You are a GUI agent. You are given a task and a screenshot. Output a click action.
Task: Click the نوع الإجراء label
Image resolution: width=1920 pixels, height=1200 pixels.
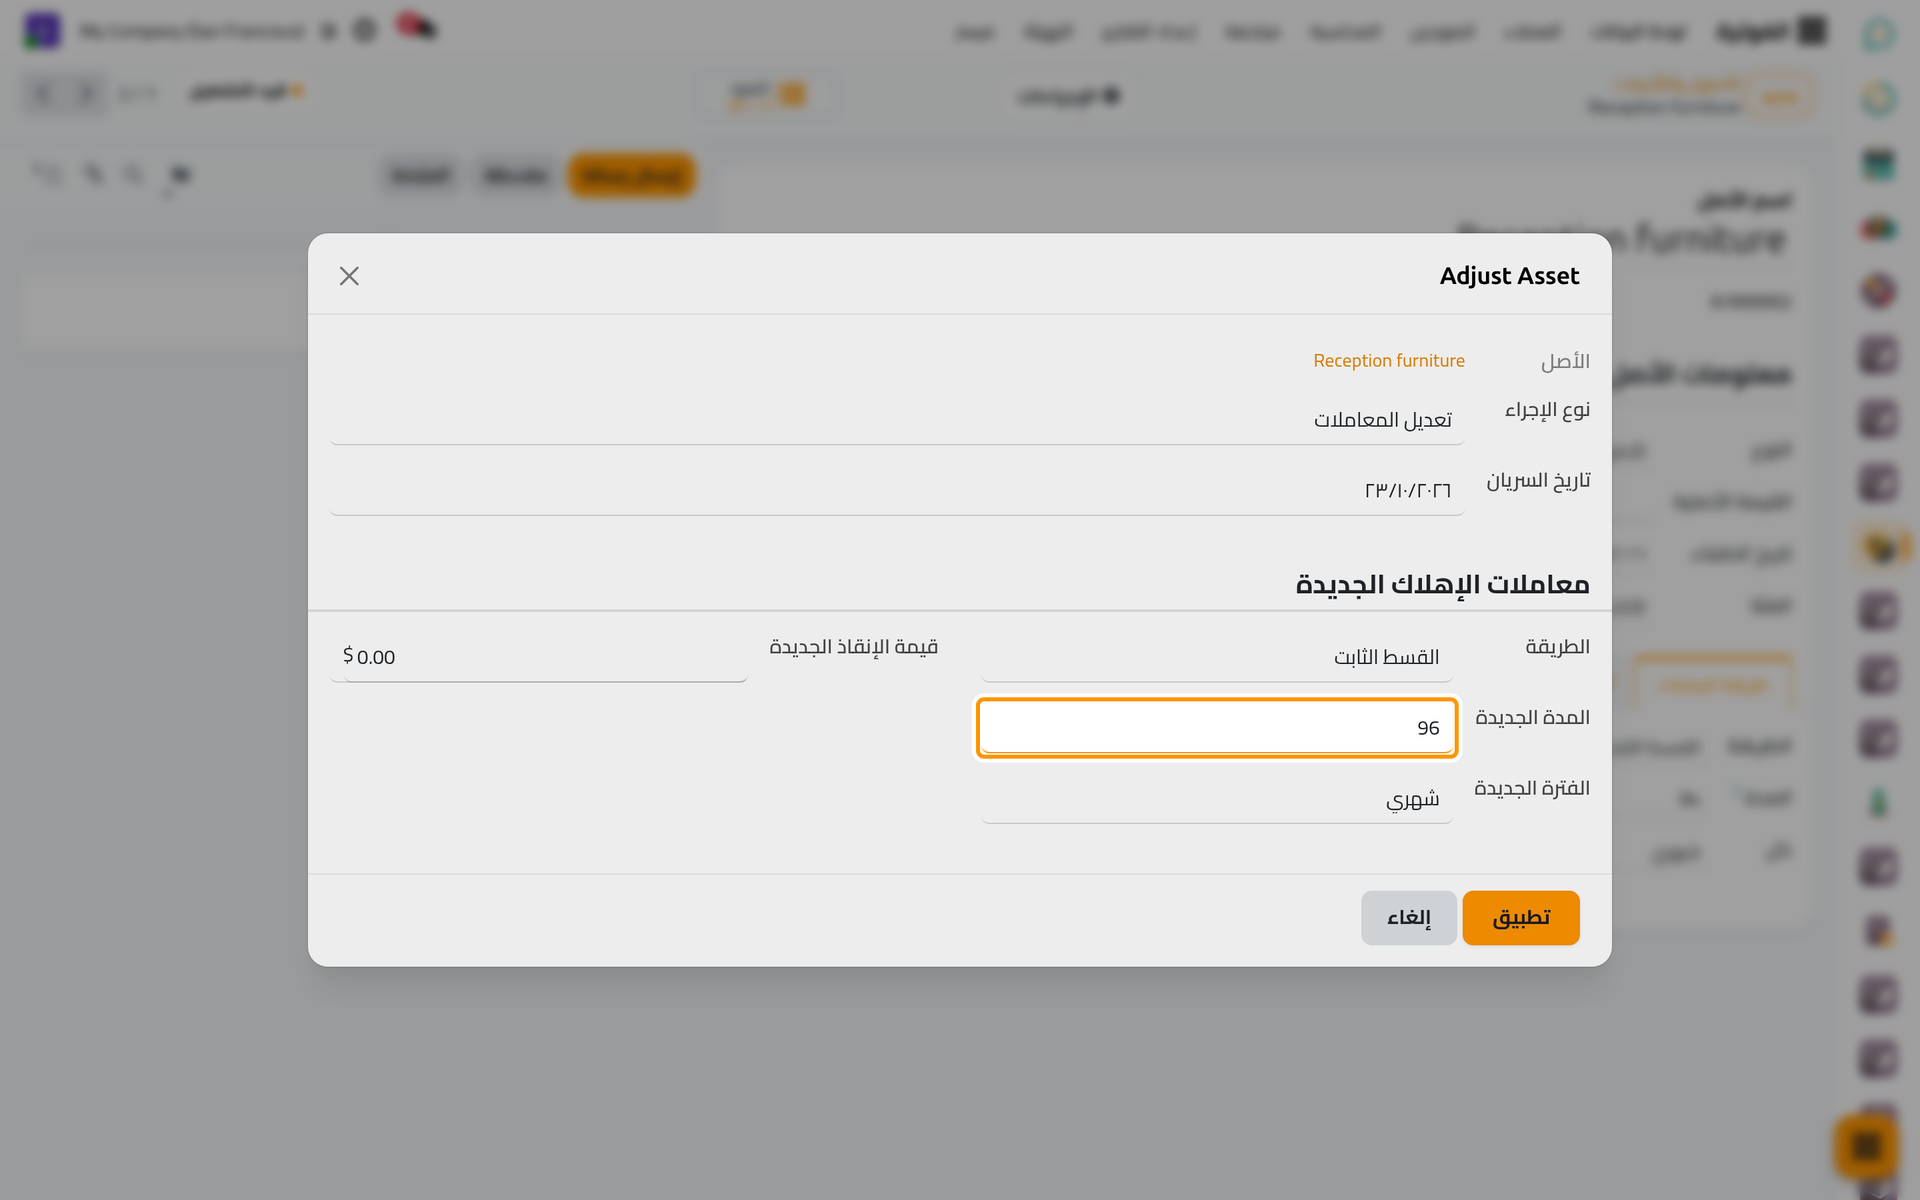click(1547, 410)
